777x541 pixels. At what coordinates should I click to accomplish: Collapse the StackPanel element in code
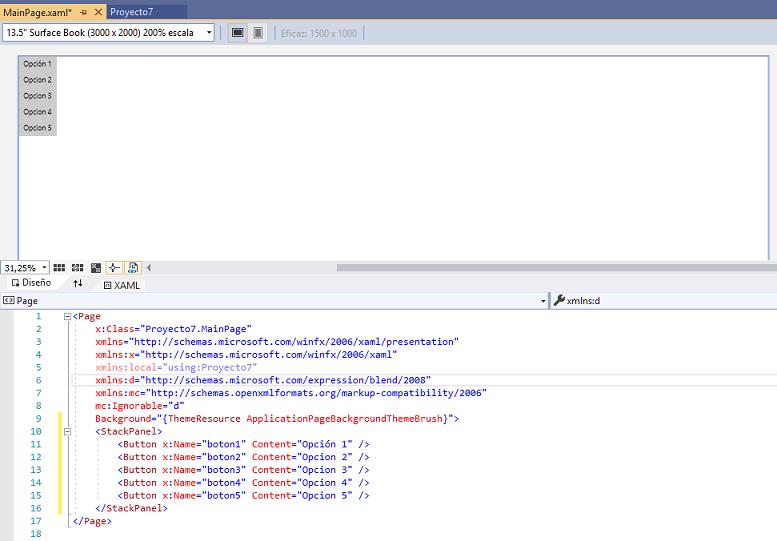tap(67, 432)
